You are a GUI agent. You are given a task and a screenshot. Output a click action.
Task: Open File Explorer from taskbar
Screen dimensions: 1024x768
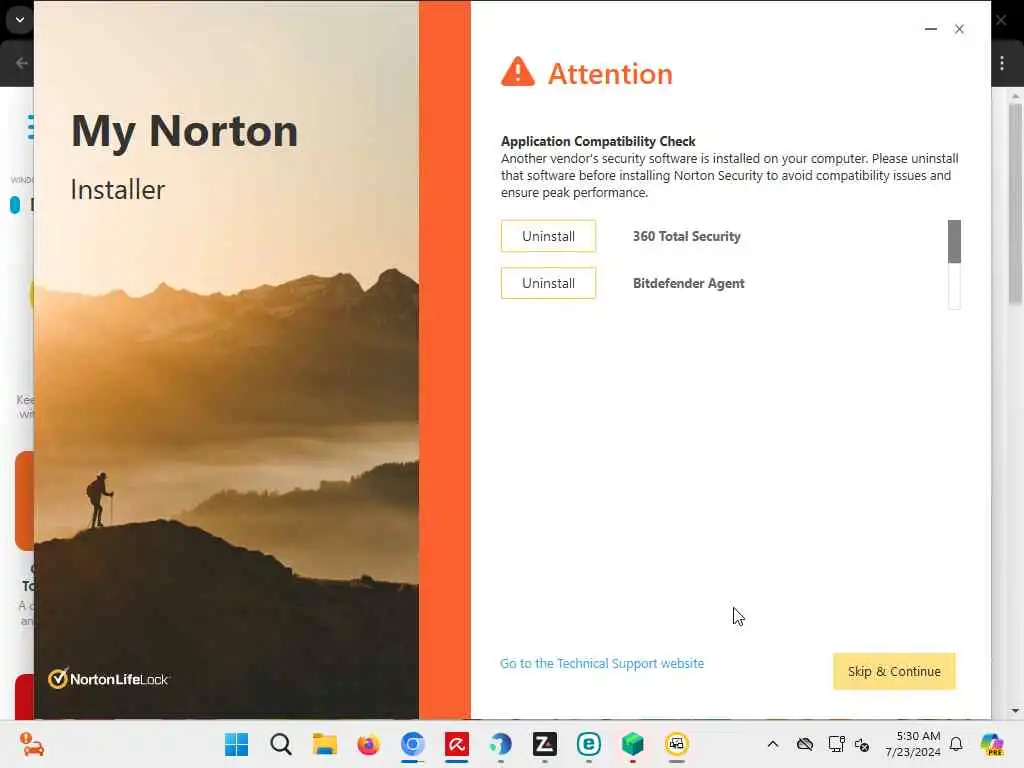click(x=325, y=744)
